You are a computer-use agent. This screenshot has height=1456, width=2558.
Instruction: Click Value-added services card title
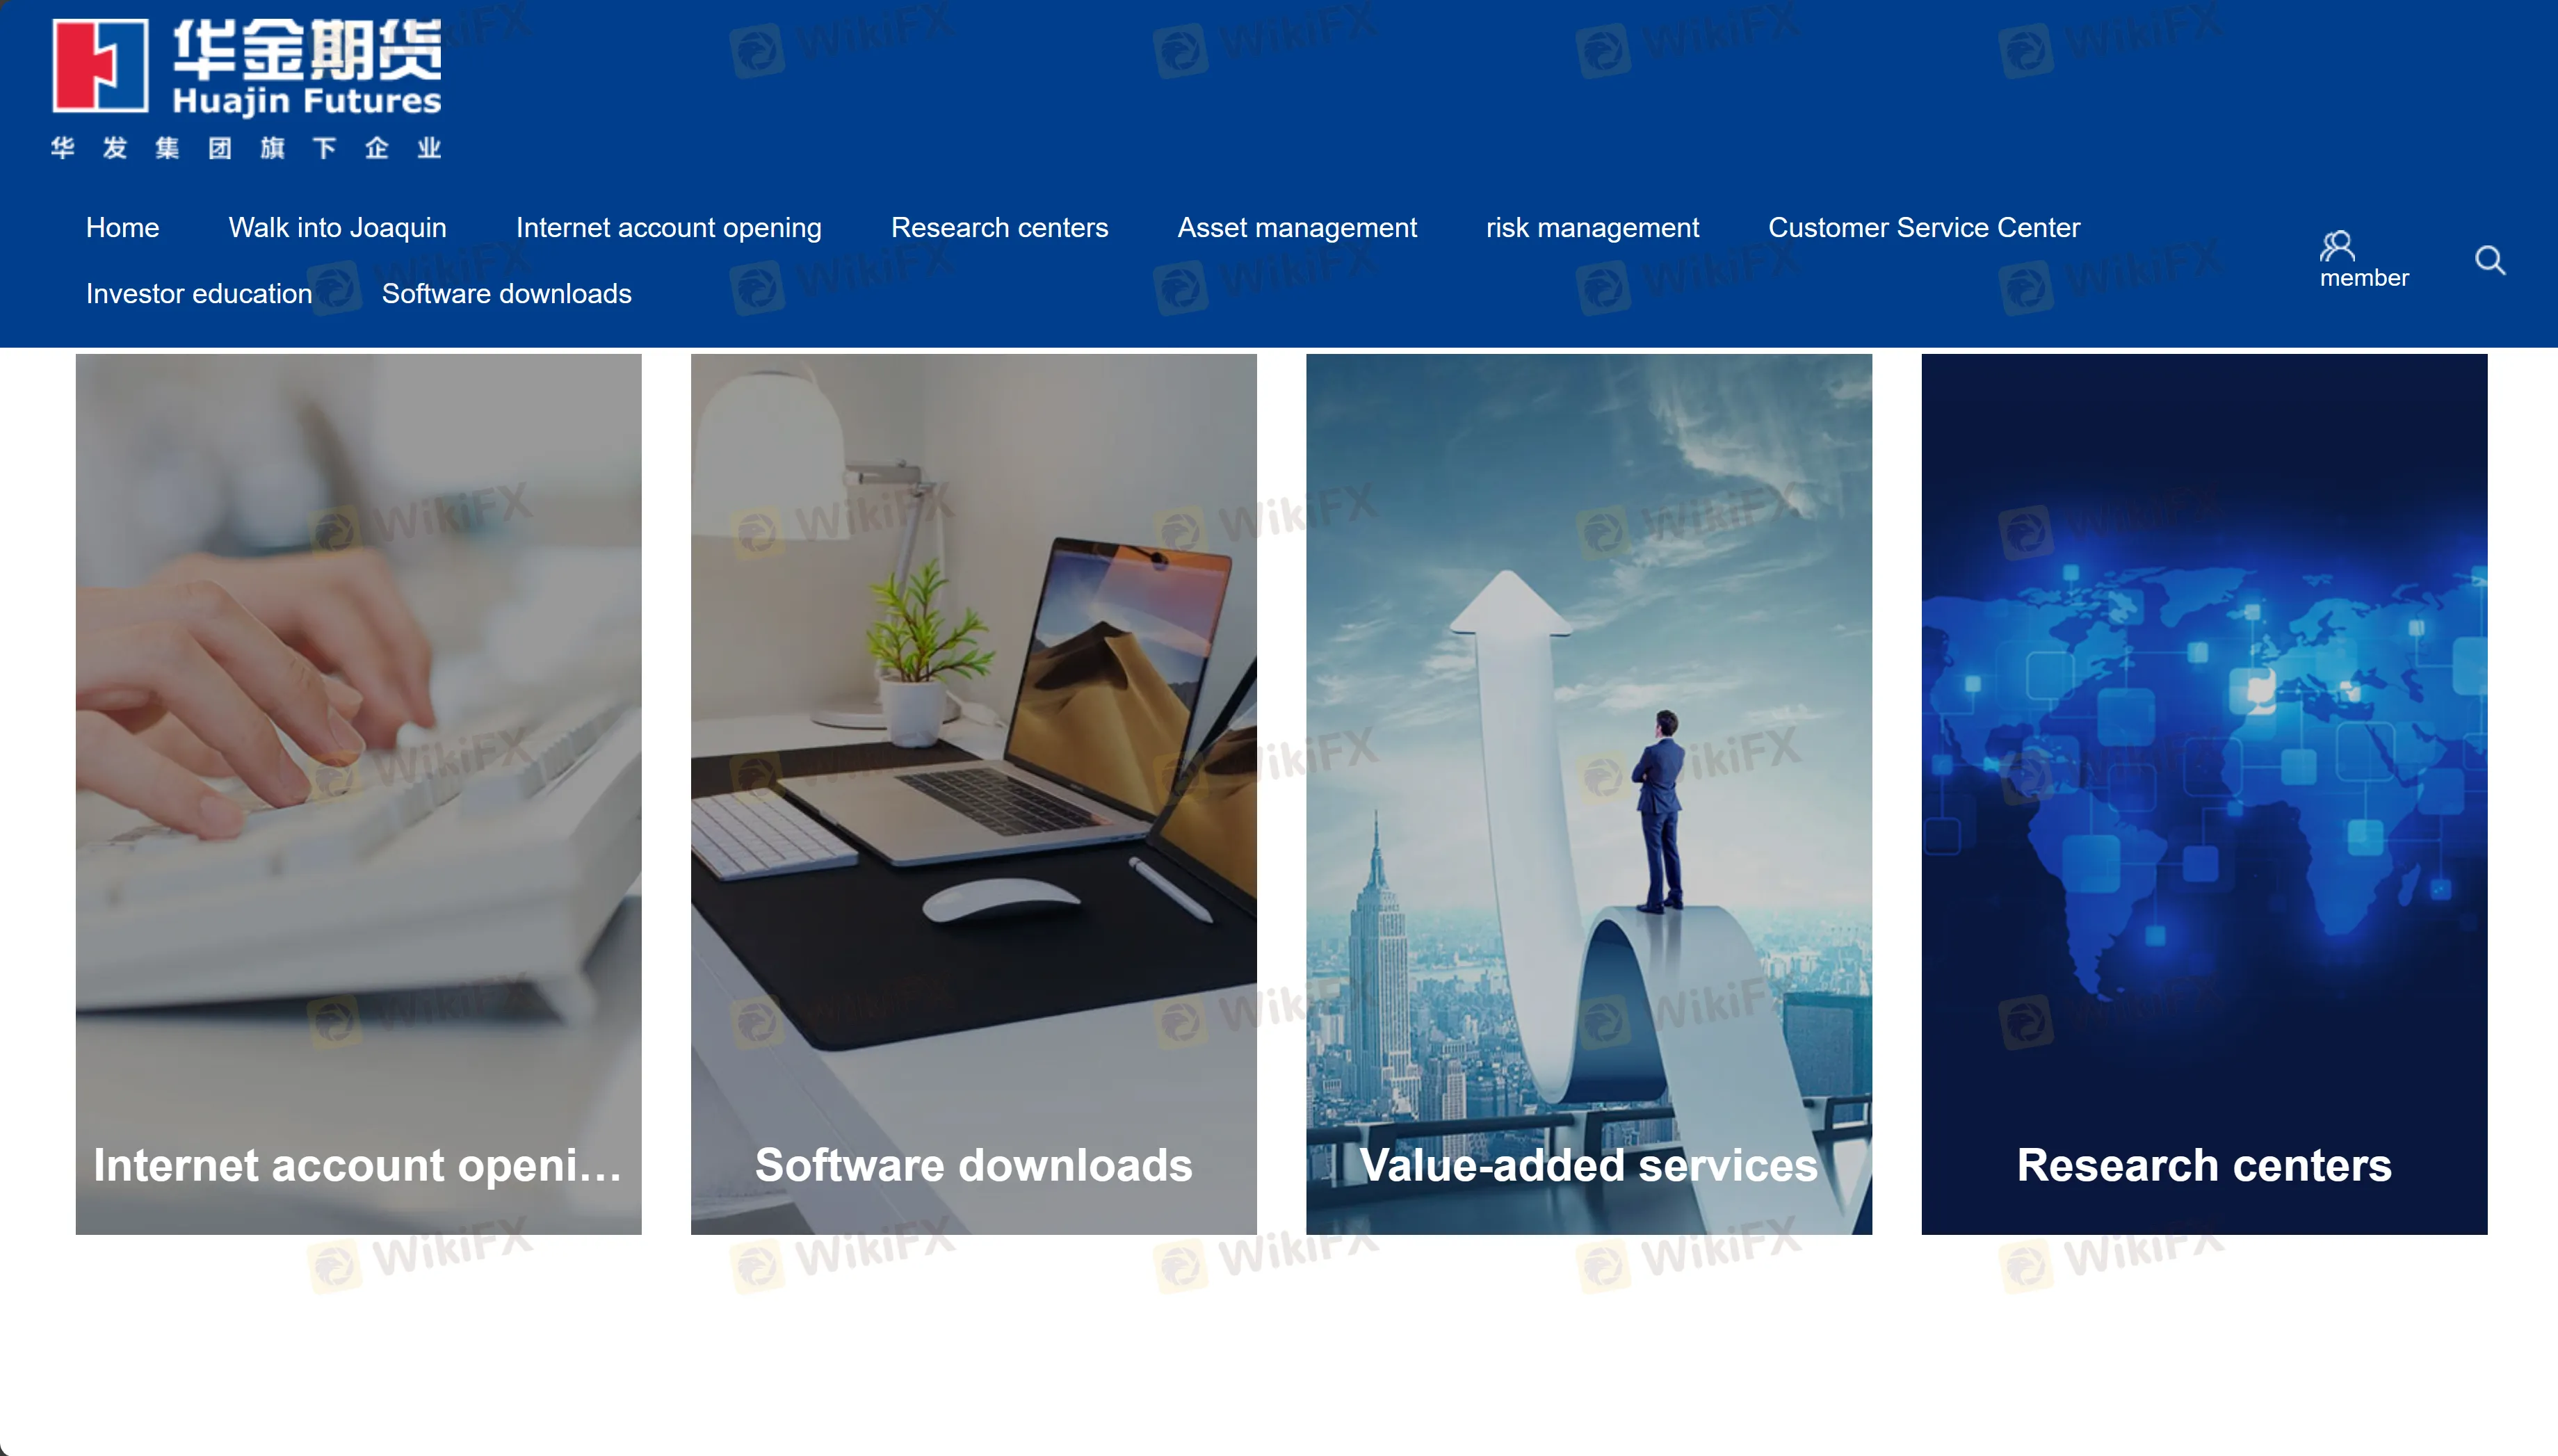1588,1165
